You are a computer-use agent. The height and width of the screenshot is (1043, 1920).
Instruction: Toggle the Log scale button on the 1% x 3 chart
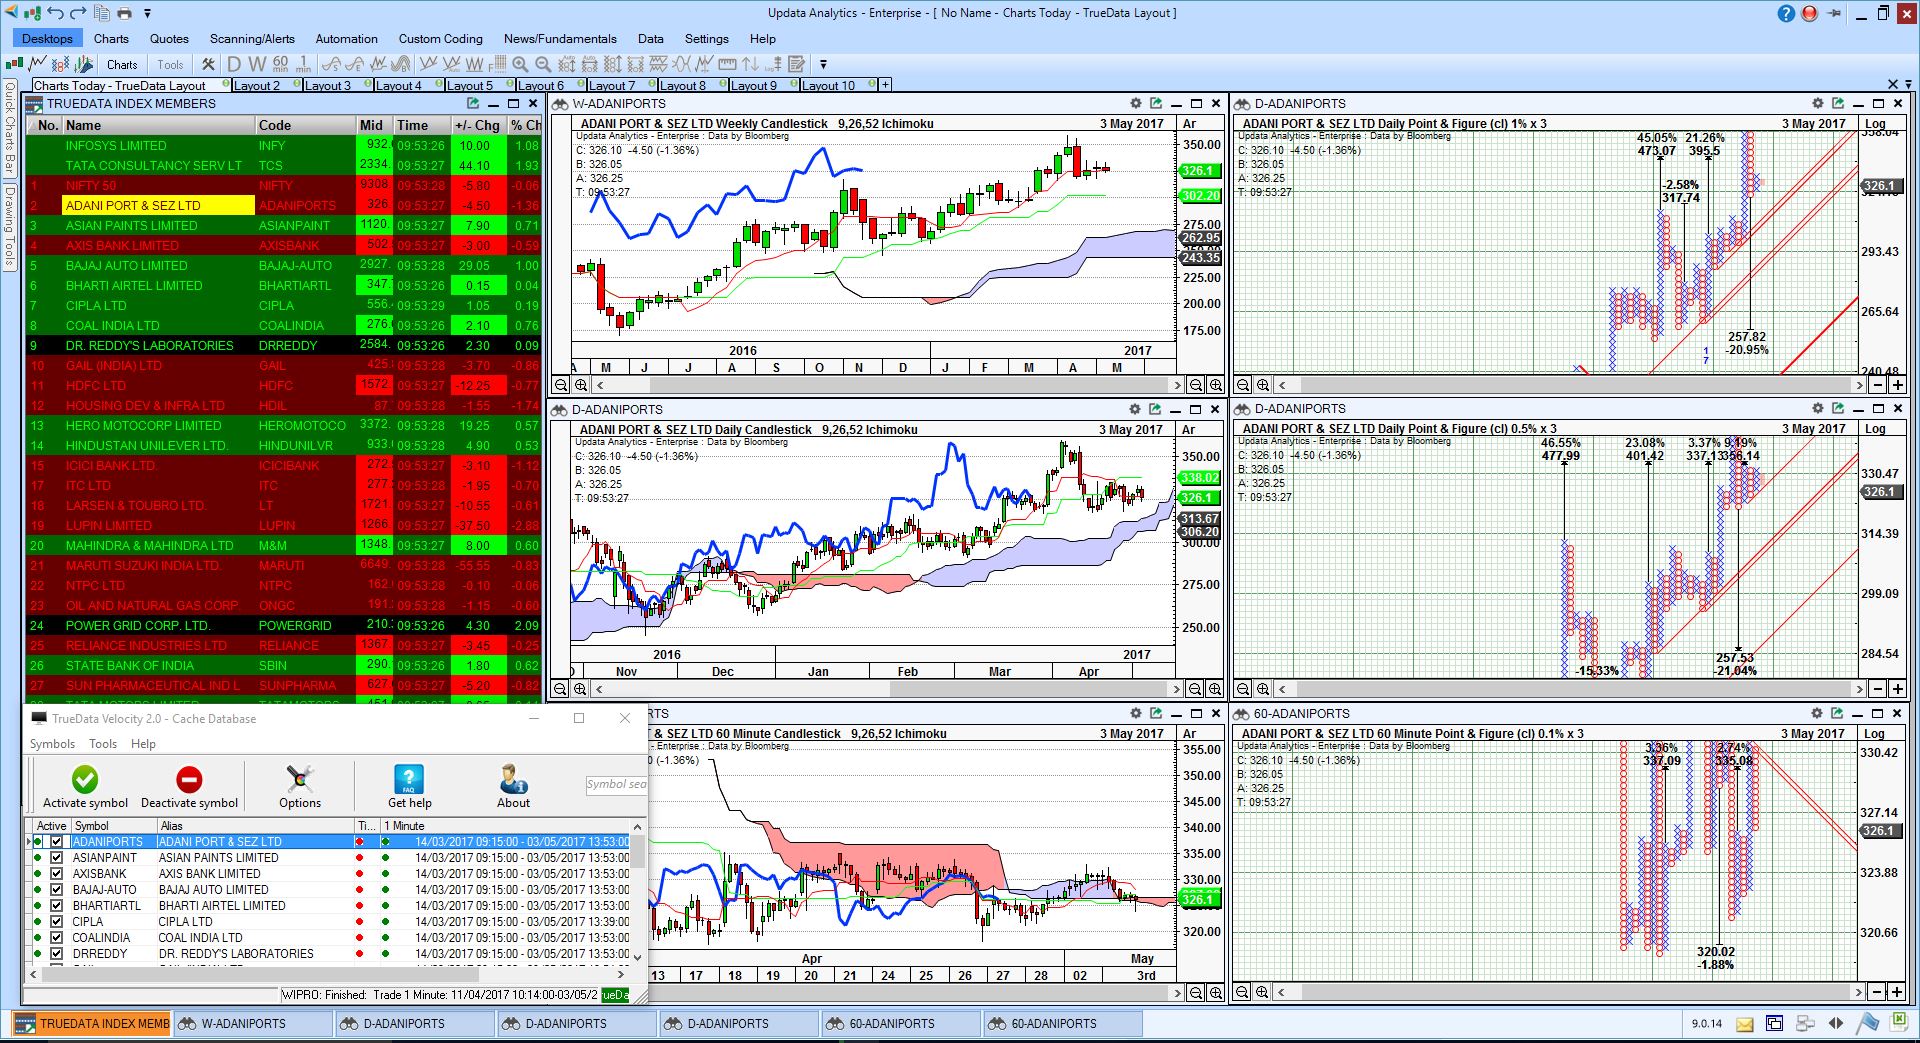pos(1875,124)
